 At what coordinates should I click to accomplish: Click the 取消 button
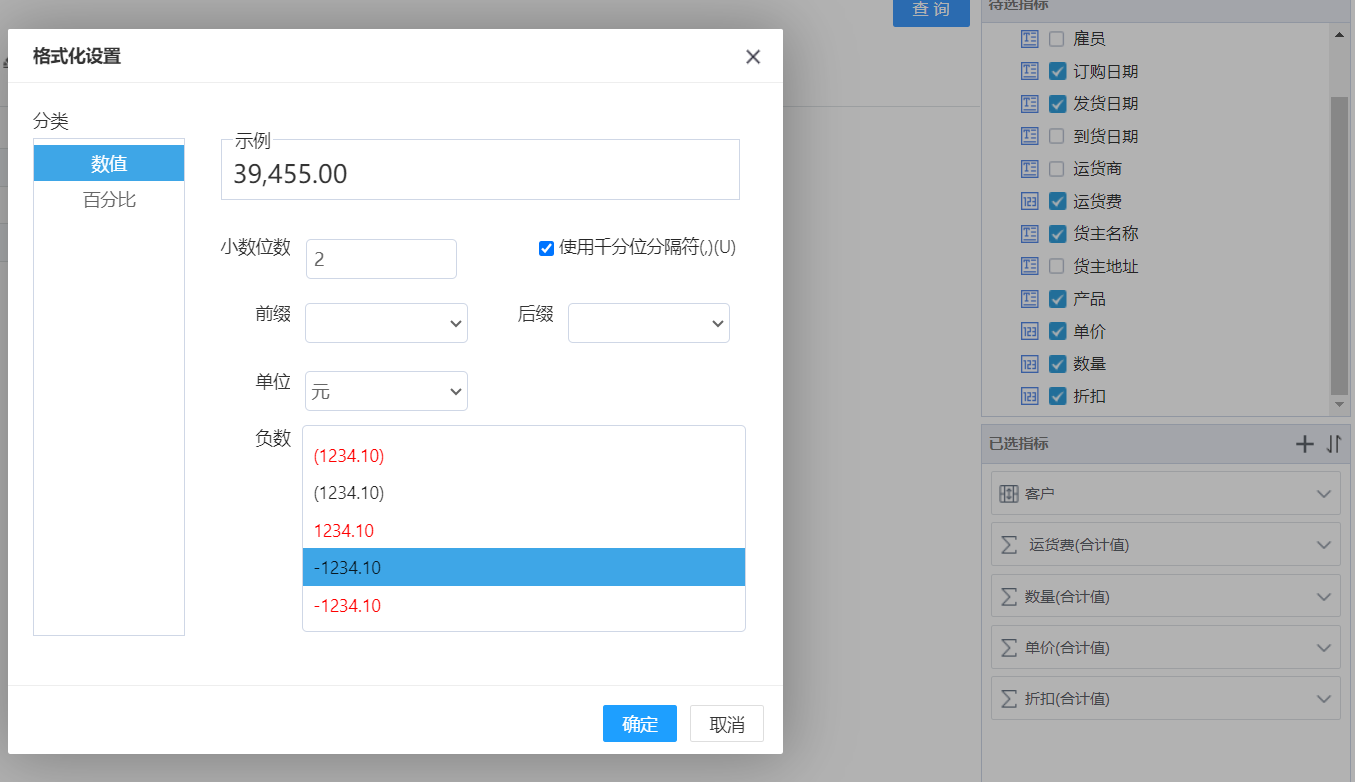(726, 724)
